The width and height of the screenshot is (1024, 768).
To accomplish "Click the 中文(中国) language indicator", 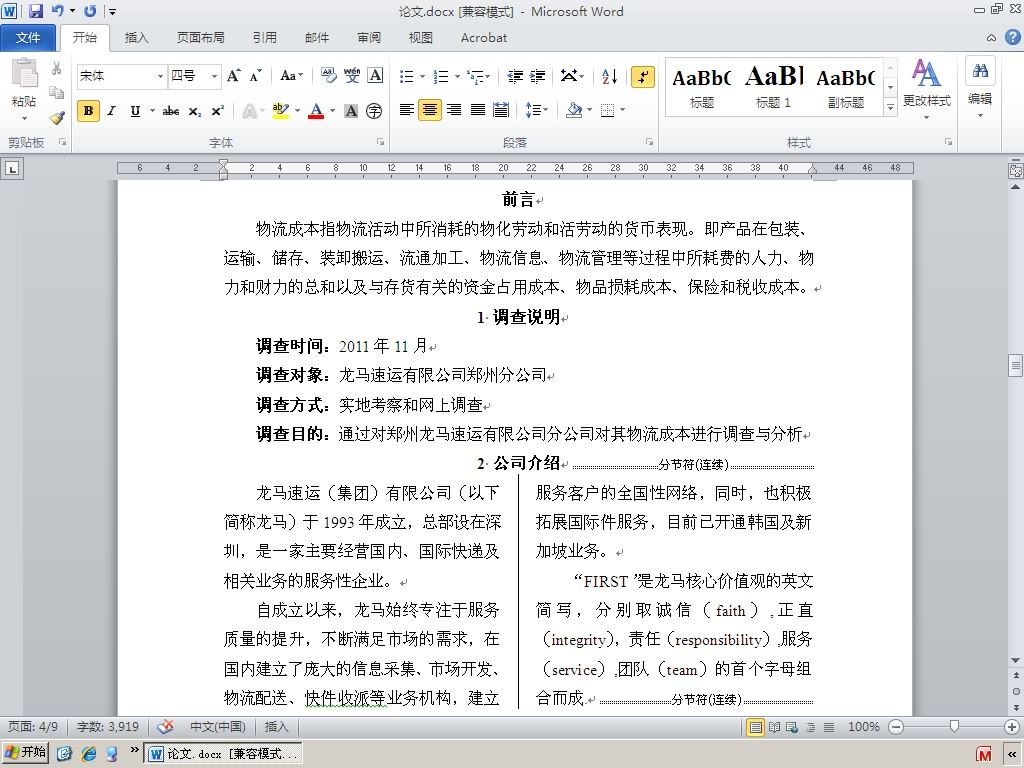I will (217, 726).
